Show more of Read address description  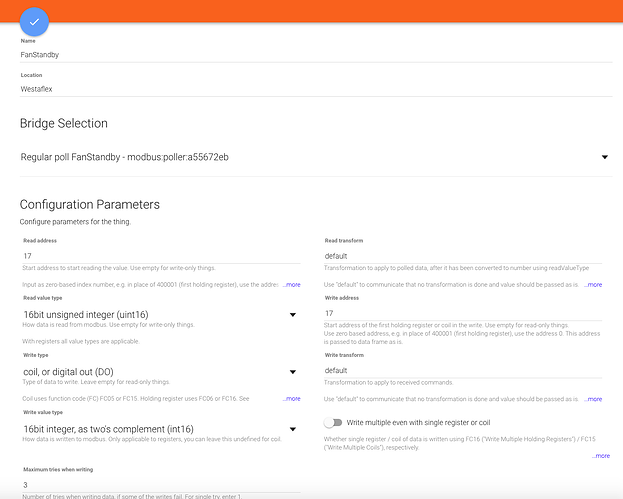pyautogui.click(x=291, y=285)
